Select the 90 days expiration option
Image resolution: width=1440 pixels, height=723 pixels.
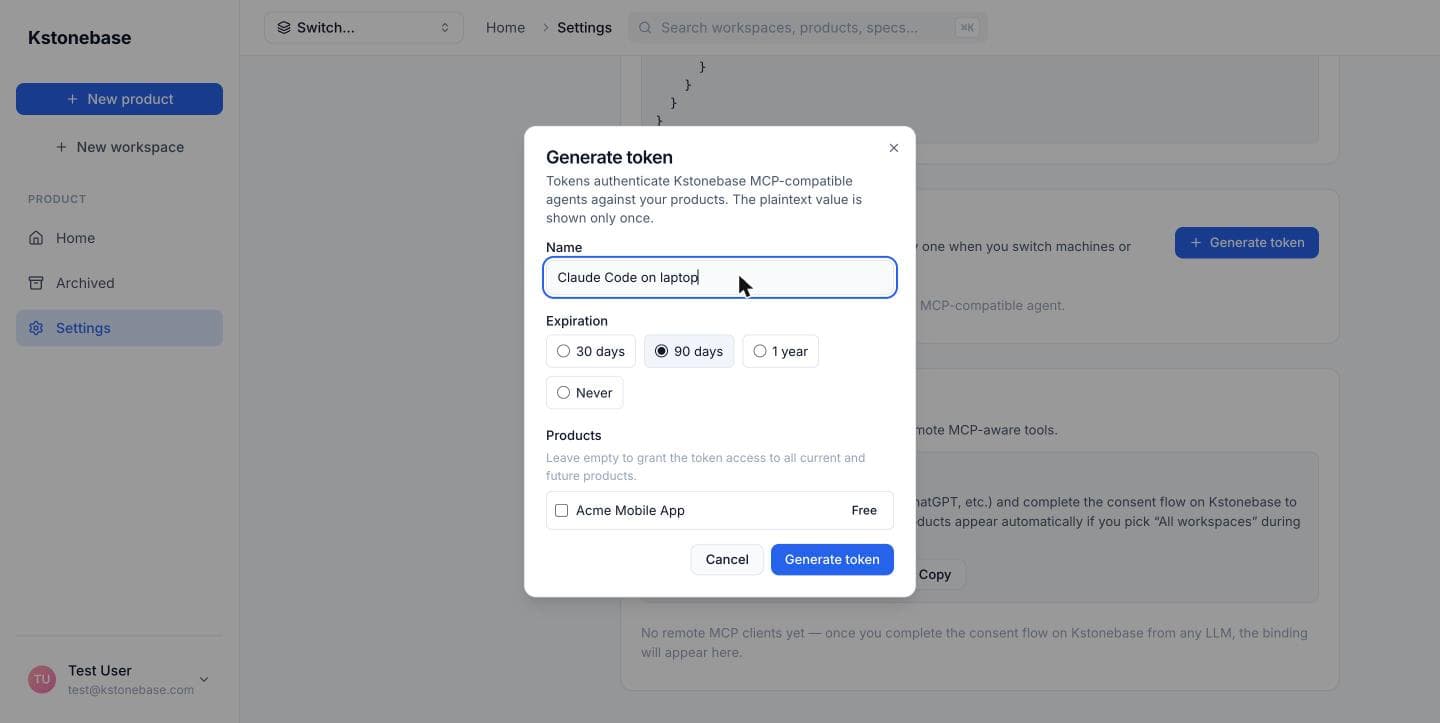689,351
